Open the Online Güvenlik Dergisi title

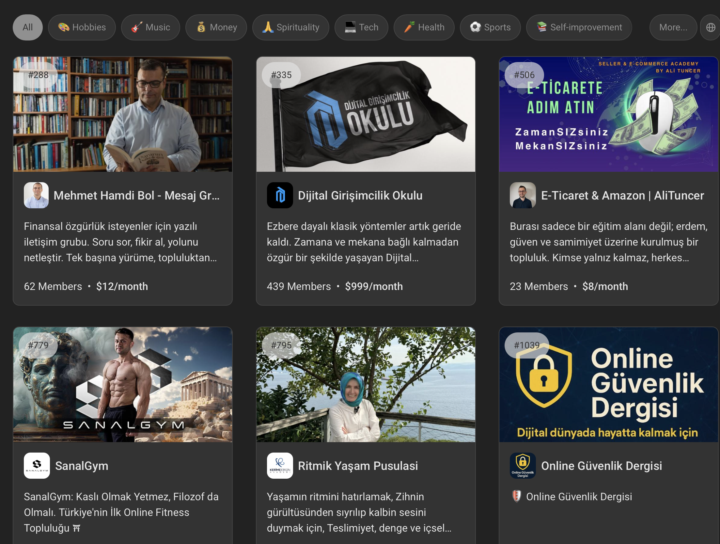click(x=602, y=466)
